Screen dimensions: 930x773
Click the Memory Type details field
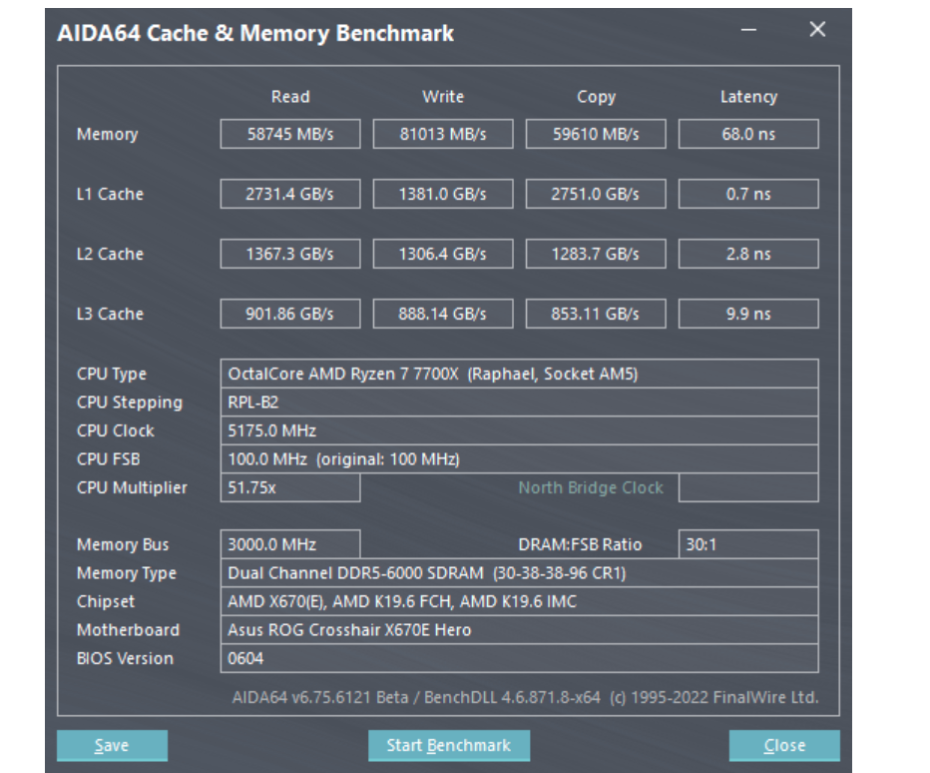coord(519,573)
